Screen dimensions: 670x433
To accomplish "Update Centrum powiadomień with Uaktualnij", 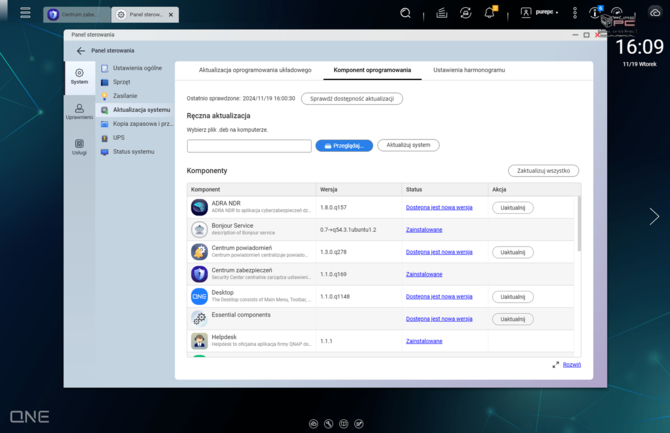I will pos(513,252).
